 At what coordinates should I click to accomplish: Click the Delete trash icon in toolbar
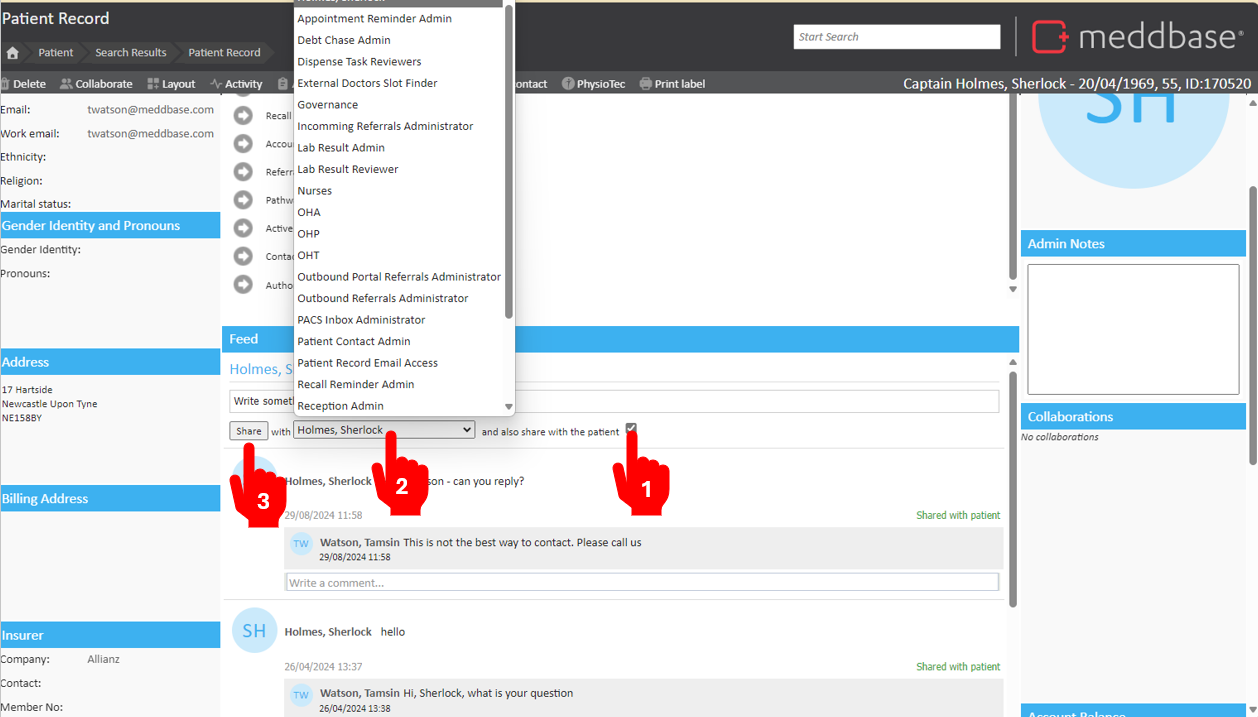pyautogui.click(x=6, y=84)
